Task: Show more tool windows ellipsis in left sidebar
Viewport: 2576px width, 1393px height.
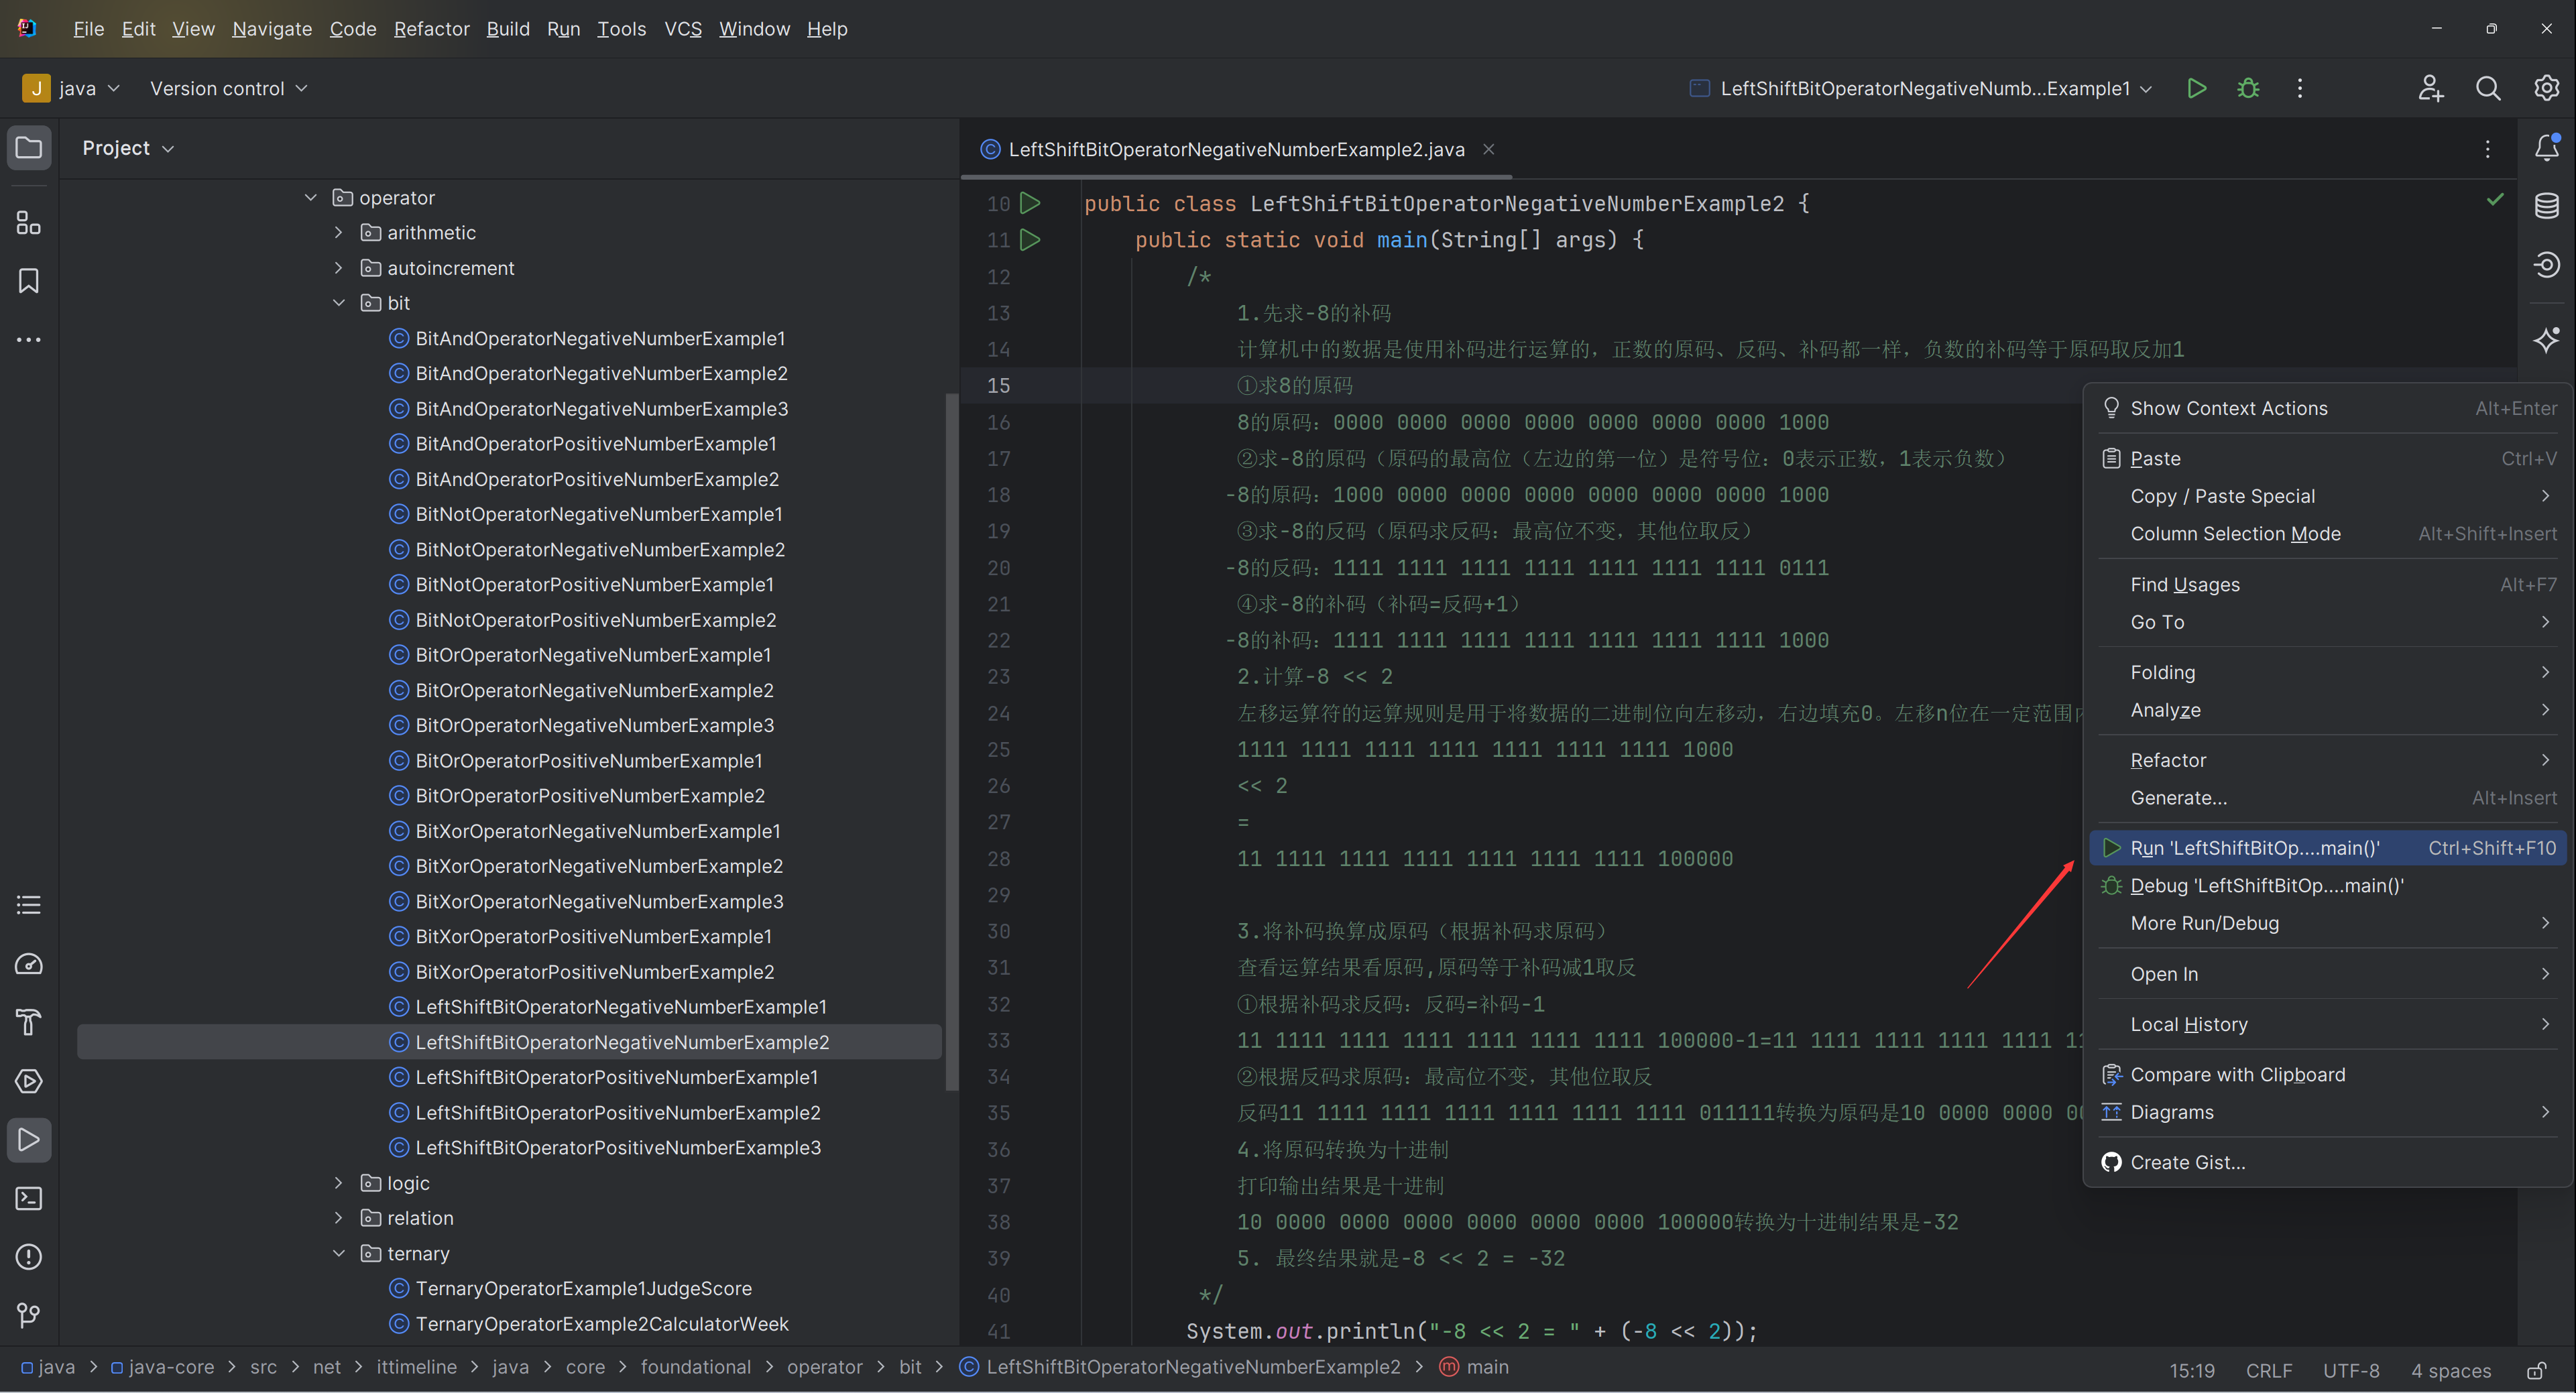Action: [29, 340]
